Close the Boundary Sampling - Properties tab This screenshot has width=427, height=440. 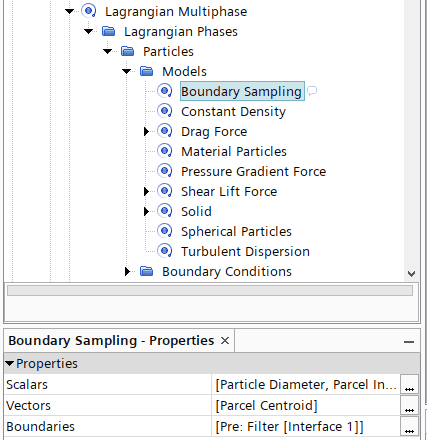[x=225, y=341]
